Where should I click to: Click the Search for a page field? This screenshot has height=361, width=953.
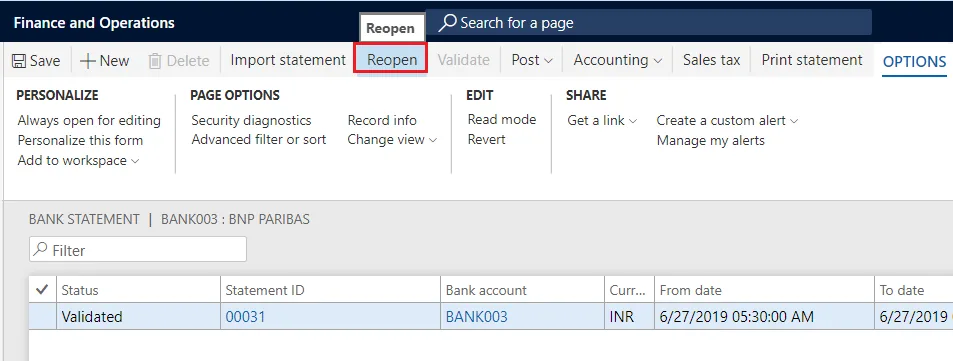pyautogui.click(x=649, y=23)
